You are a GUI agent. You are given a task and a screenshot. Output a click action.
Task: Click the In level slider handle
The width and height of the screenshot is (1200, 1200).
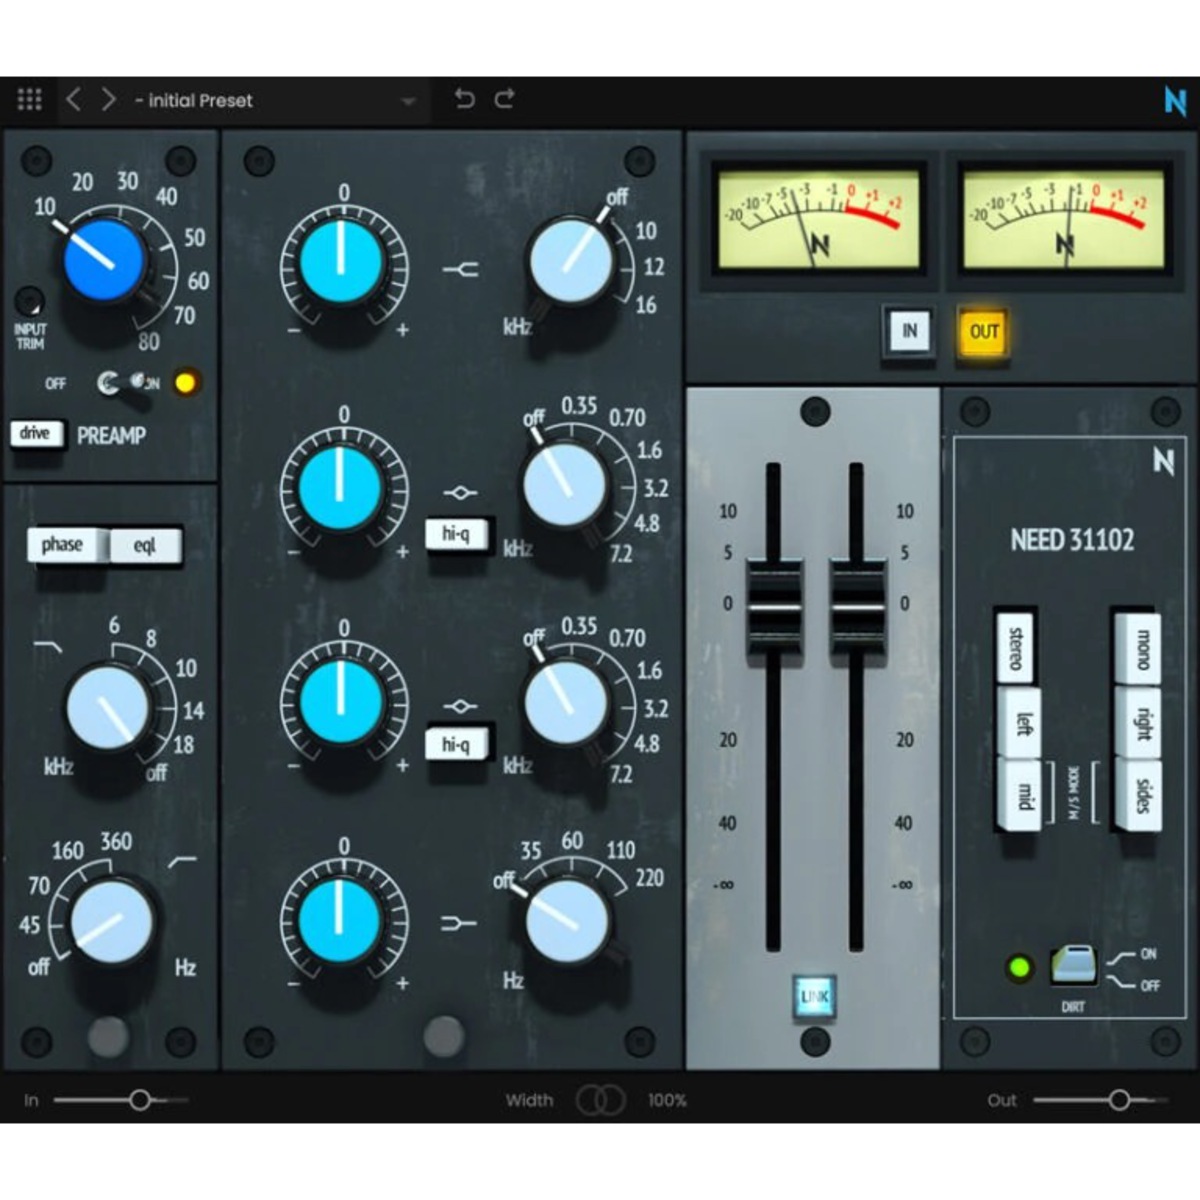[139, 1100]
